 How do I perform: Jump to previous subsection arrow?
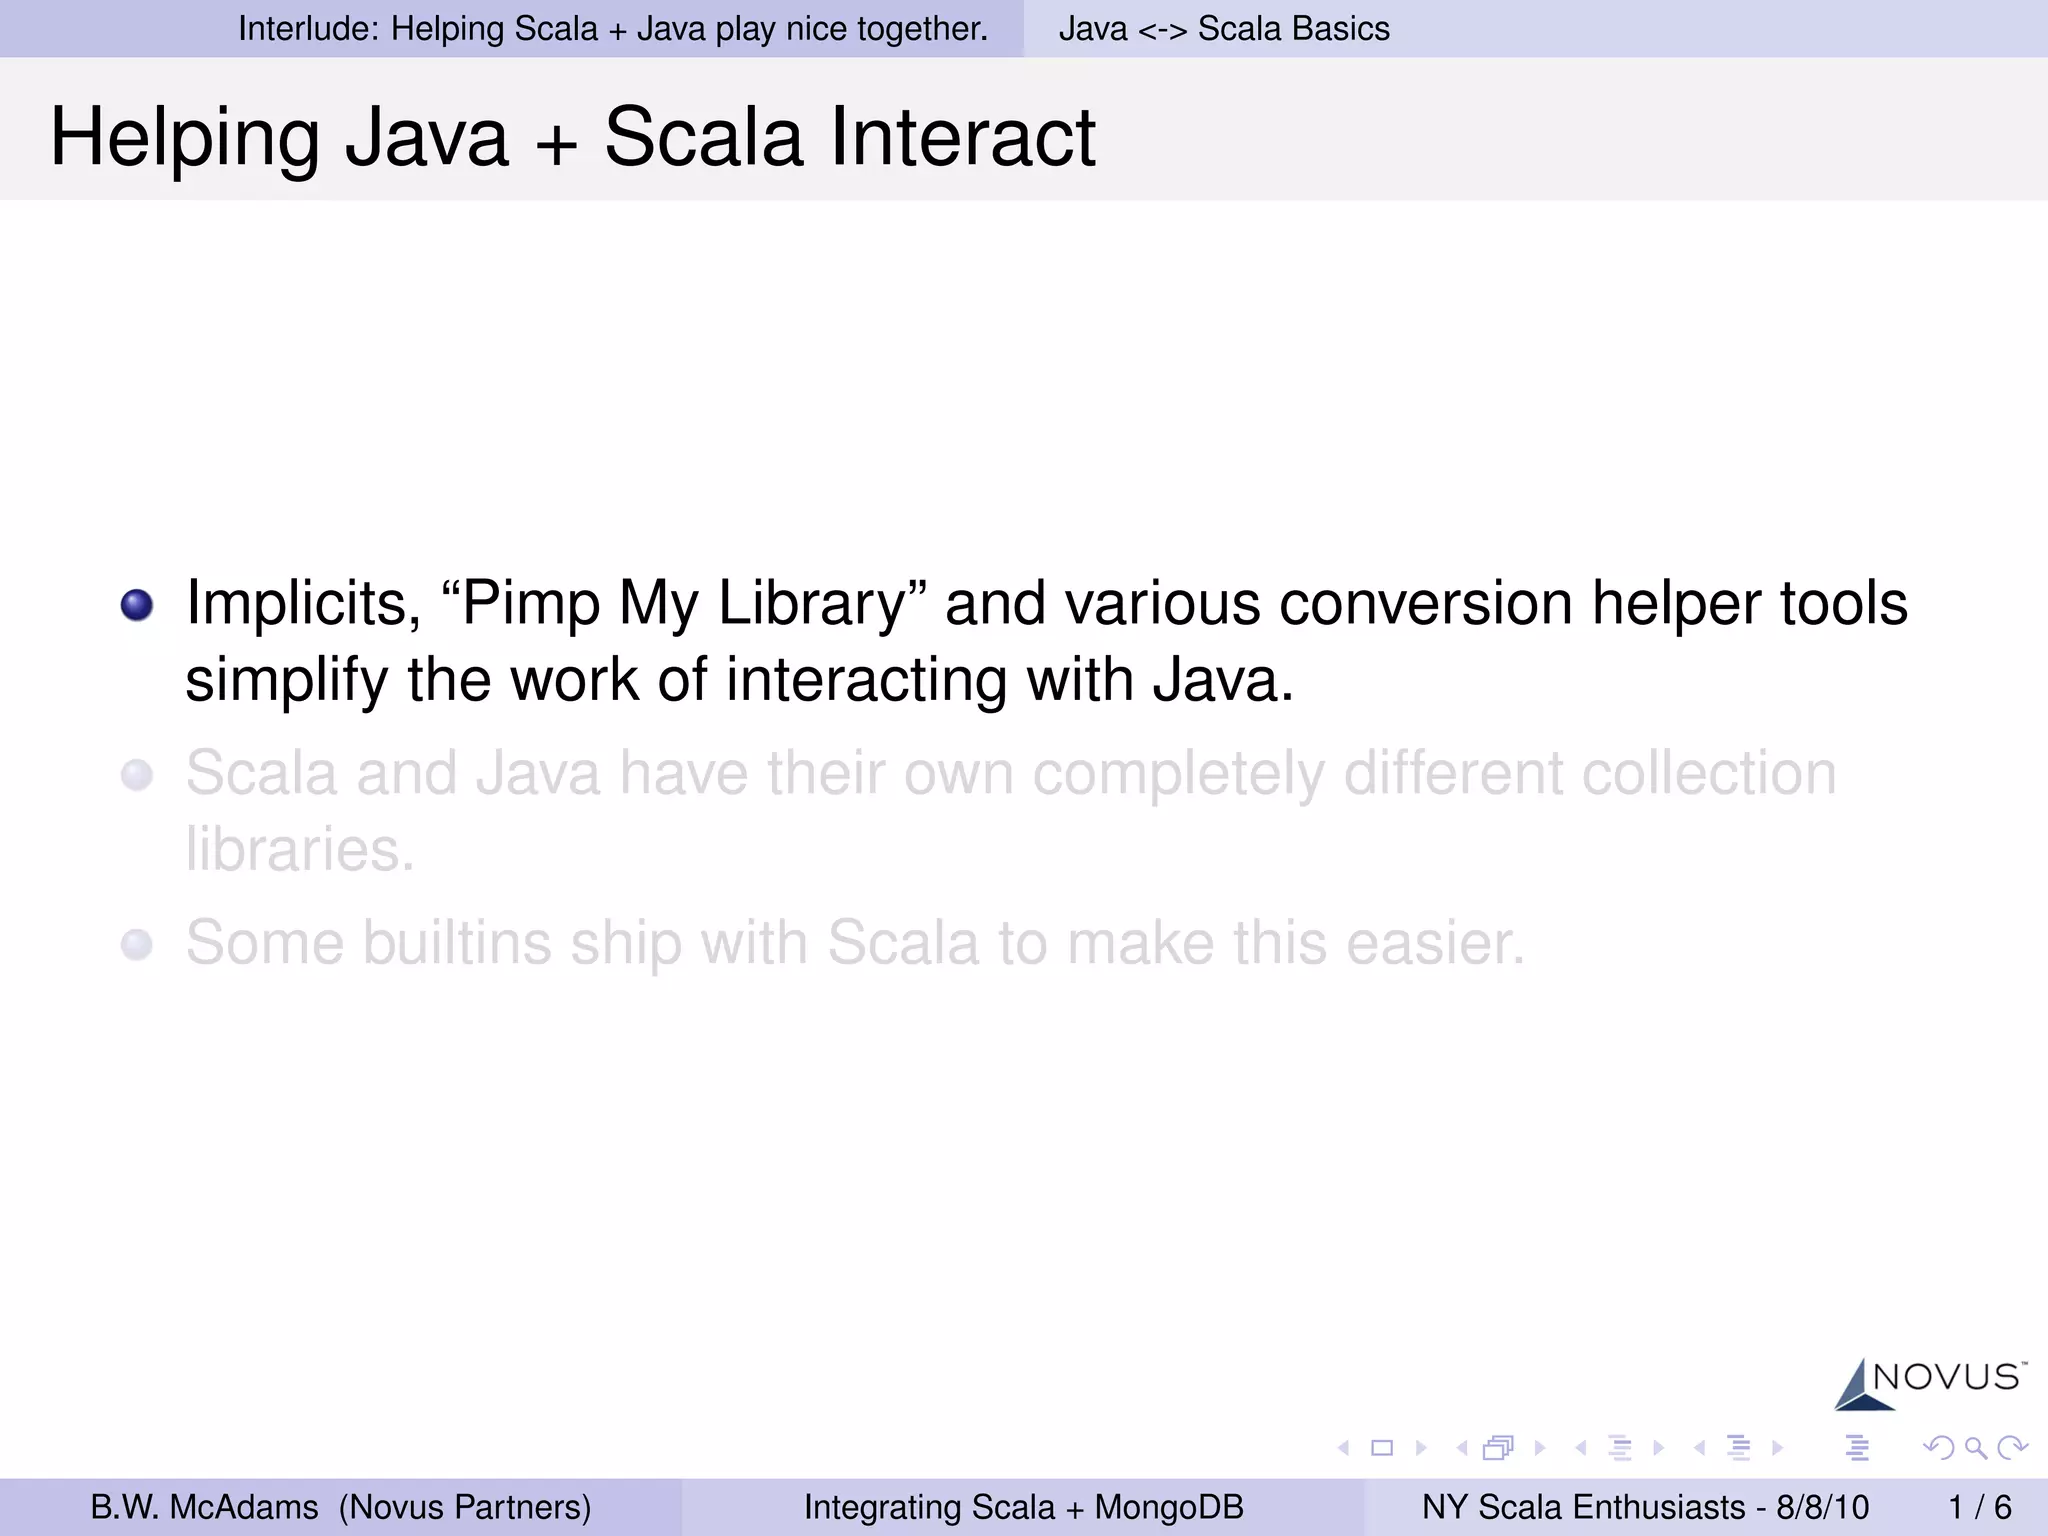(1580, 1448)
